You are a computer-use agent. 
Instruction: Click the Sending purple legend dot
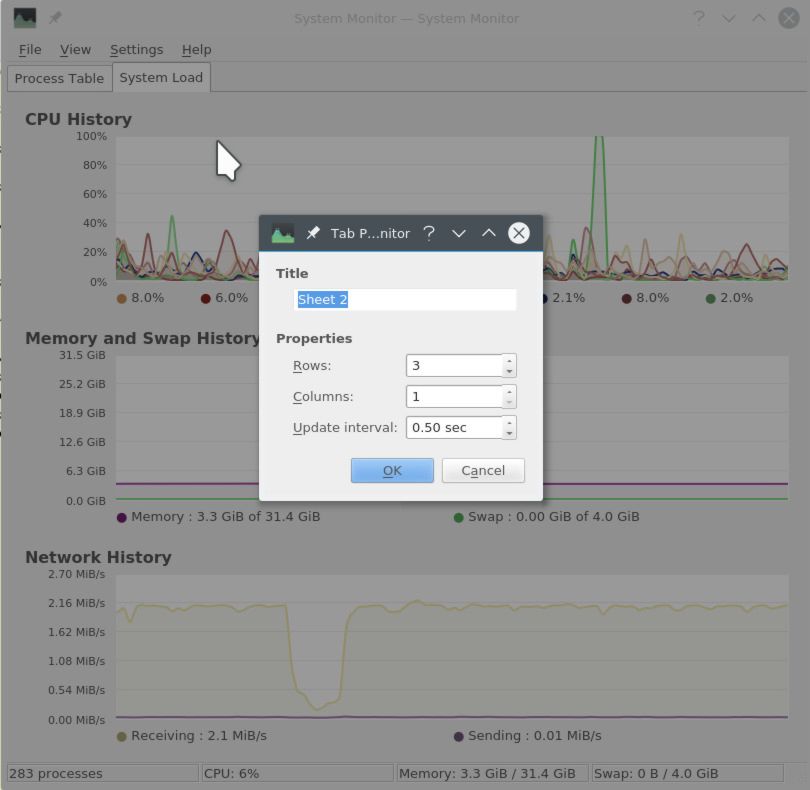coord(458,737)
